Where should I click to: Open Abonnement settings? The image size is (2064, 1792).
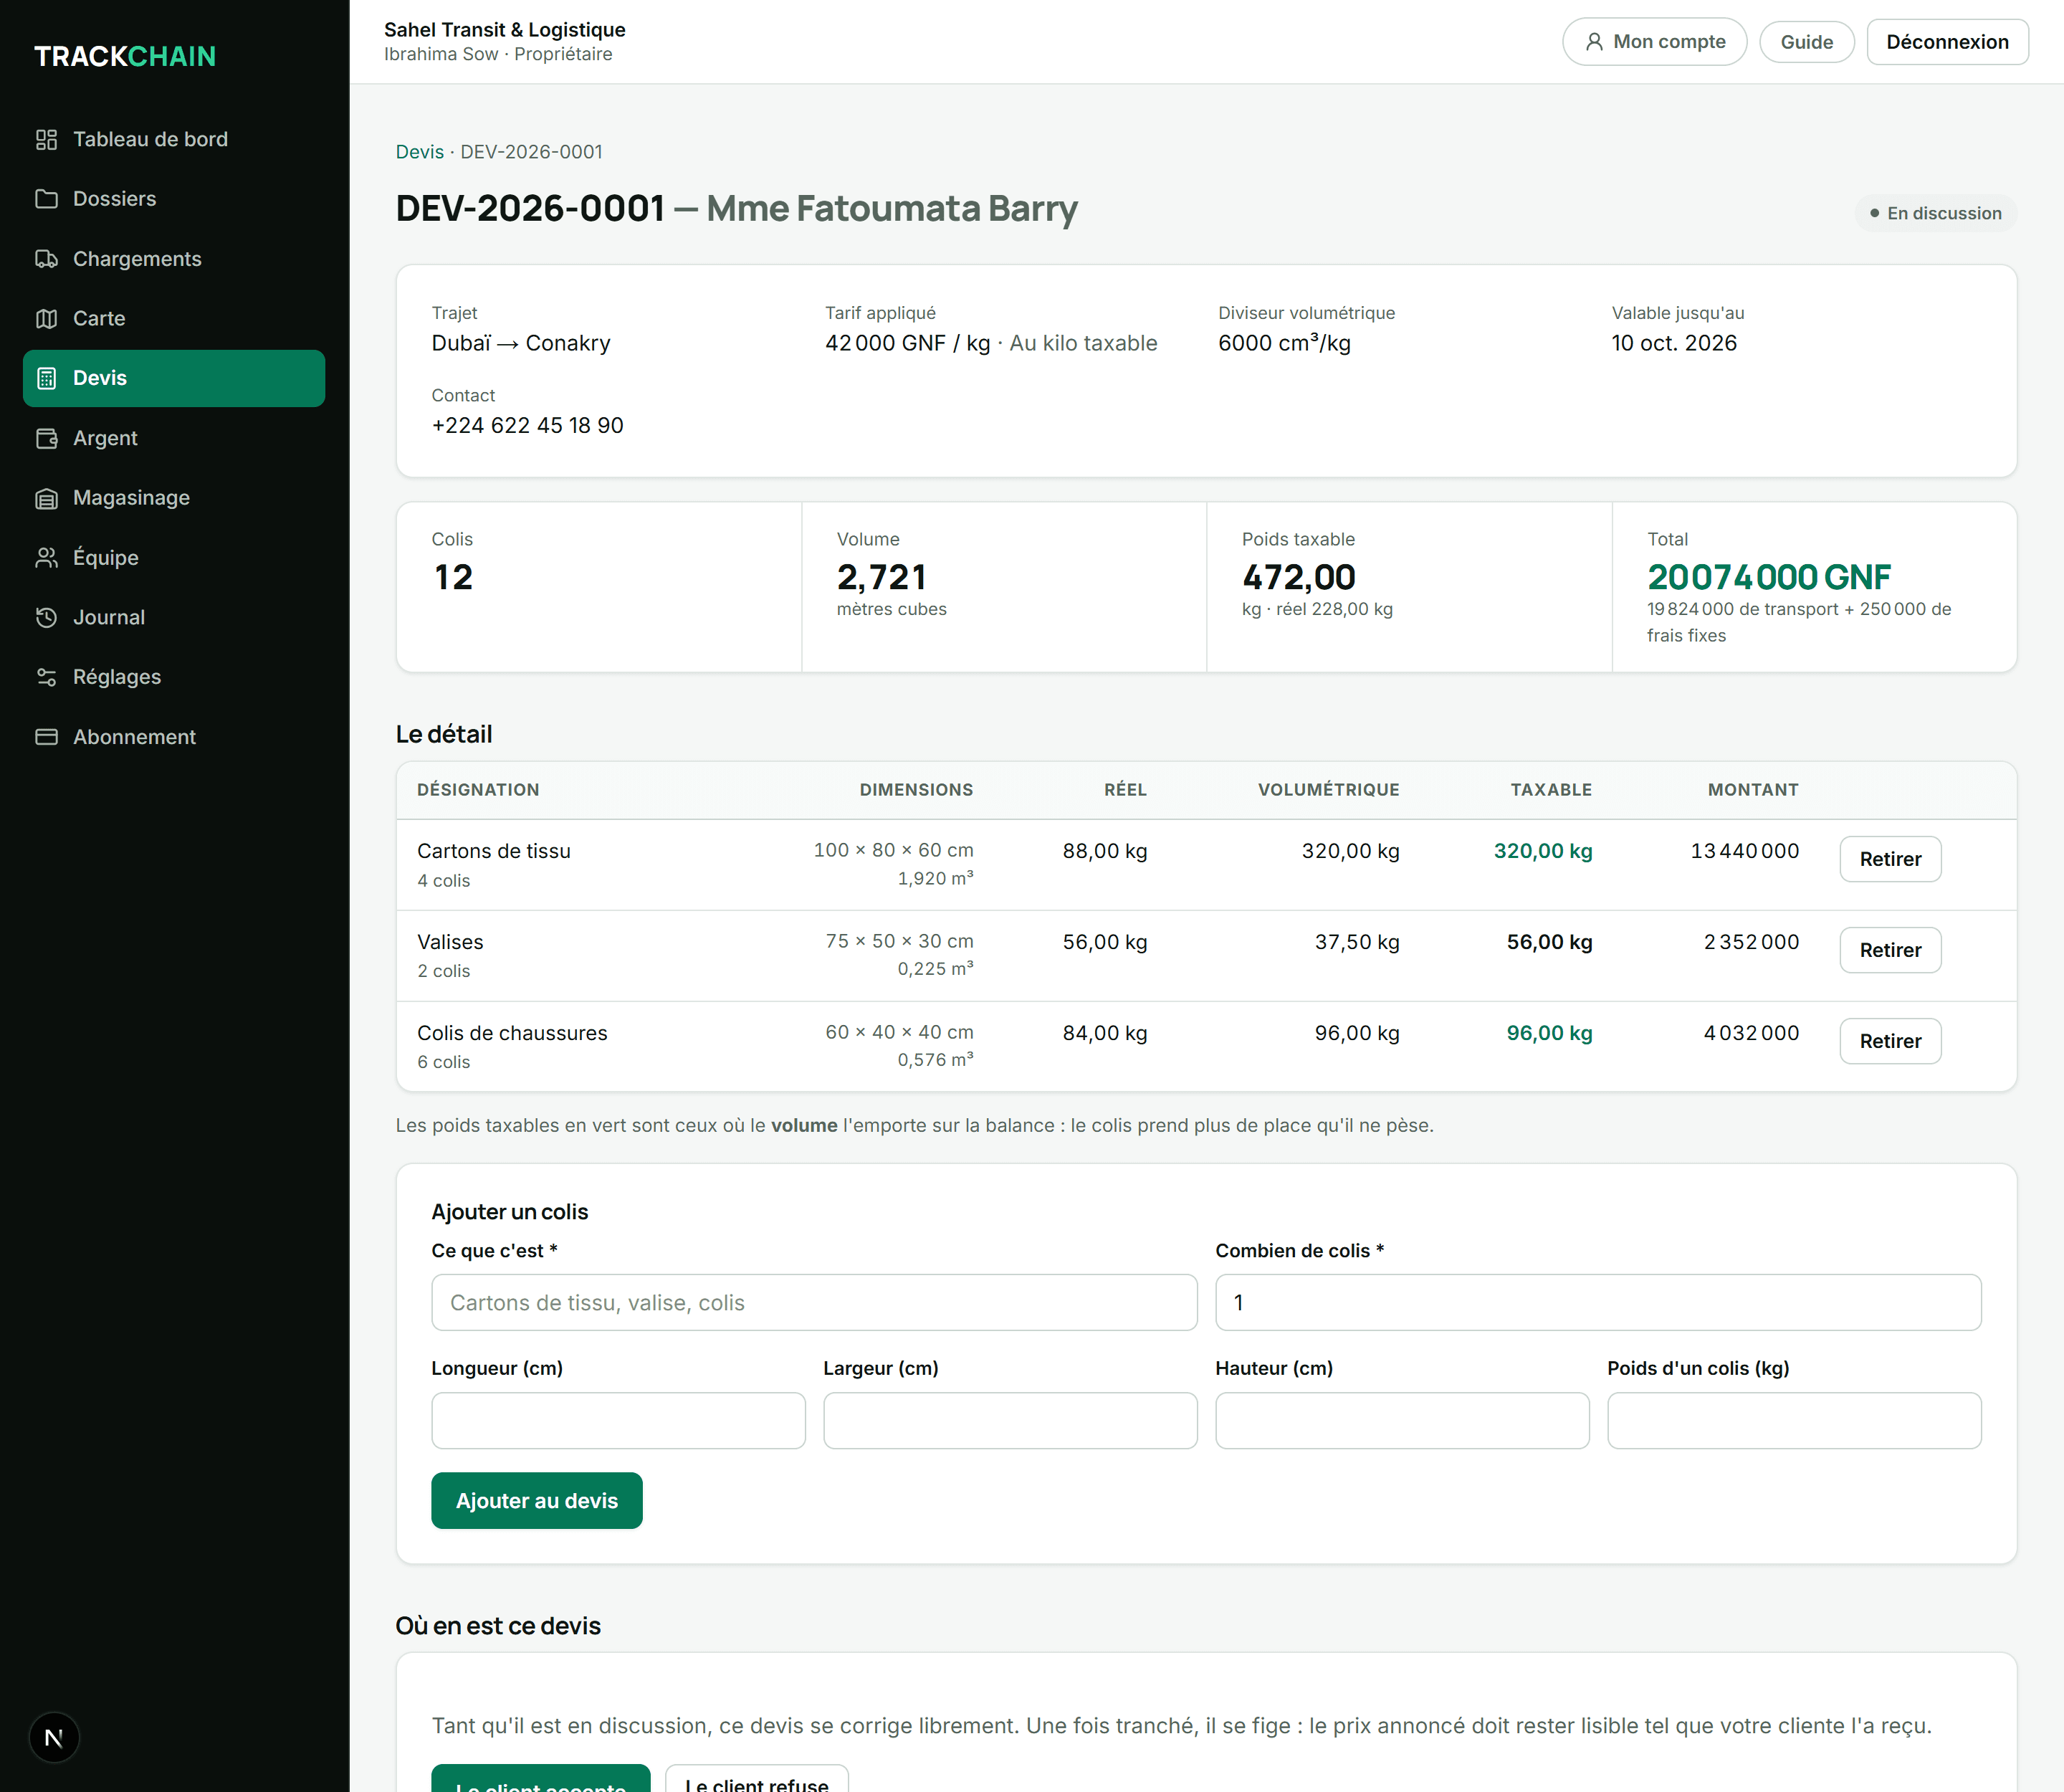[x=174, y=737]
